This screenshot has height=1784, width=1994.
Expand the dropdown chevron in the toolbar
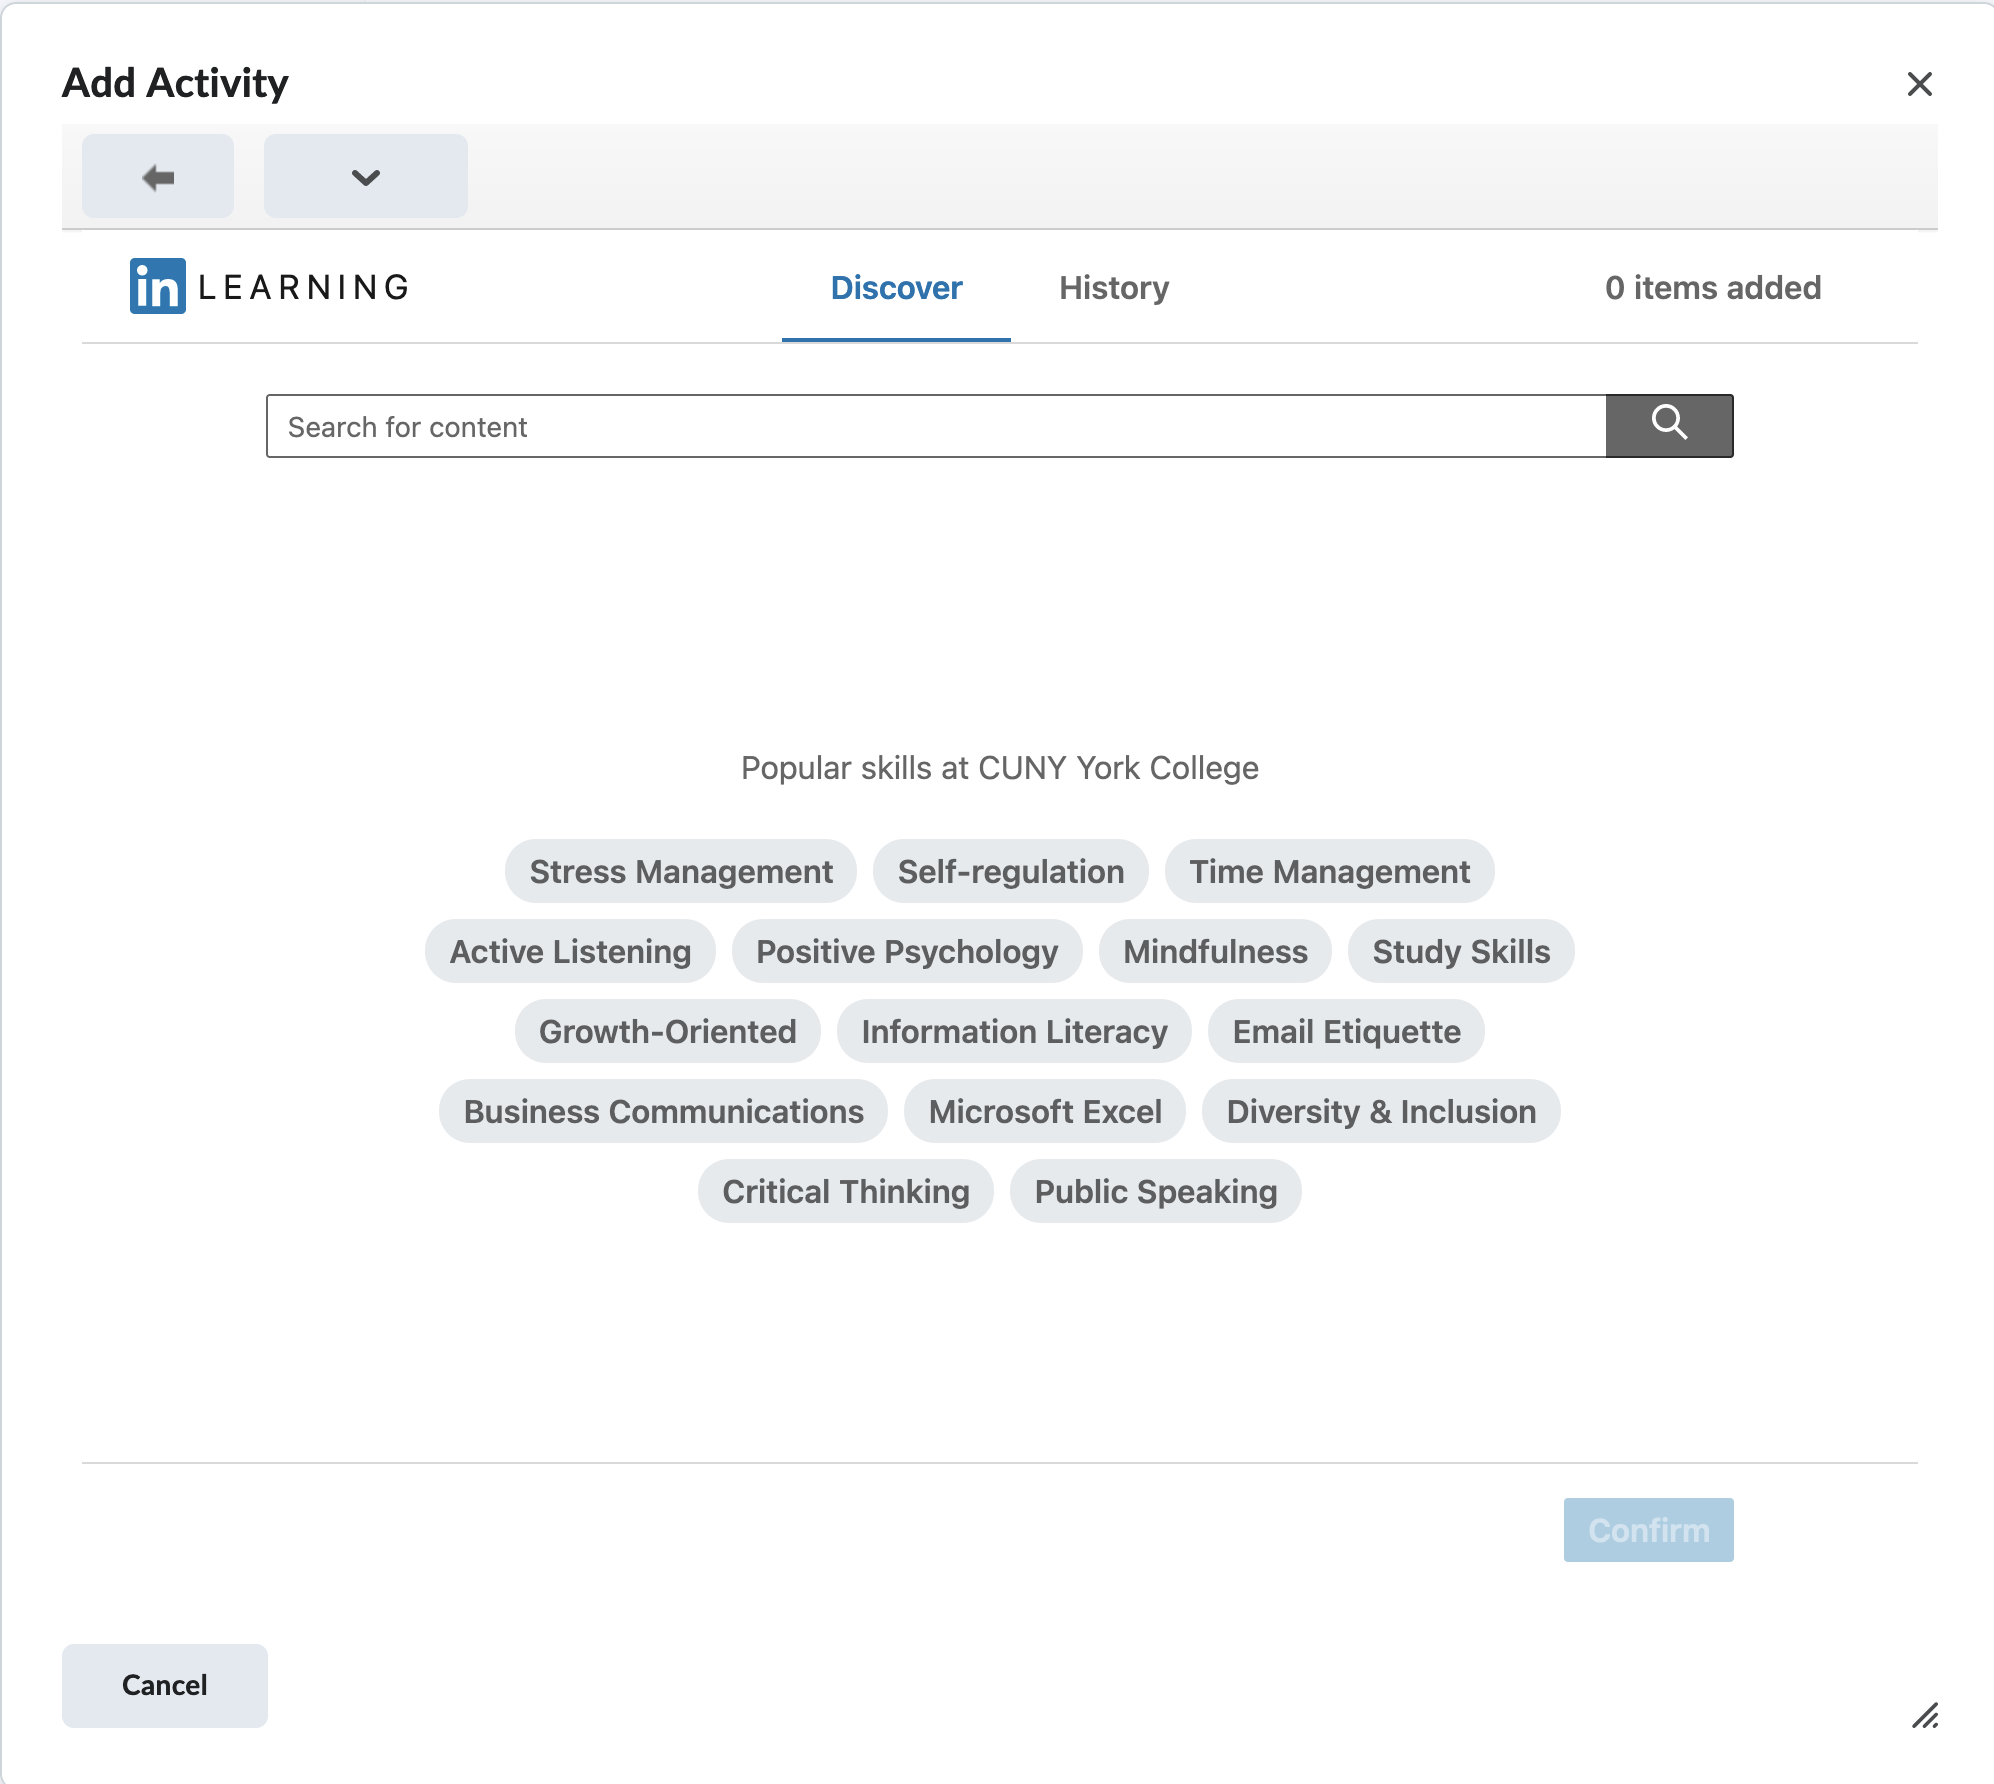coord(365,176)
